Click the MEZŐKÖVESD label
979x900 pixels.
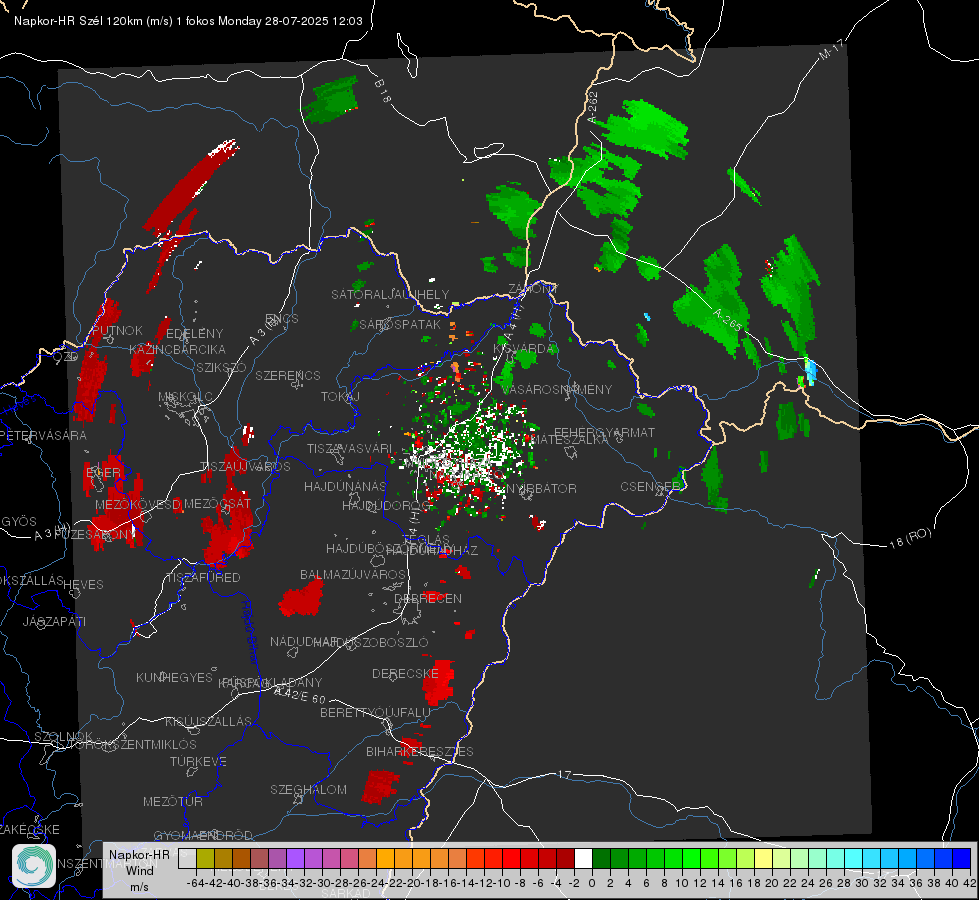click(x=138, y=504)
